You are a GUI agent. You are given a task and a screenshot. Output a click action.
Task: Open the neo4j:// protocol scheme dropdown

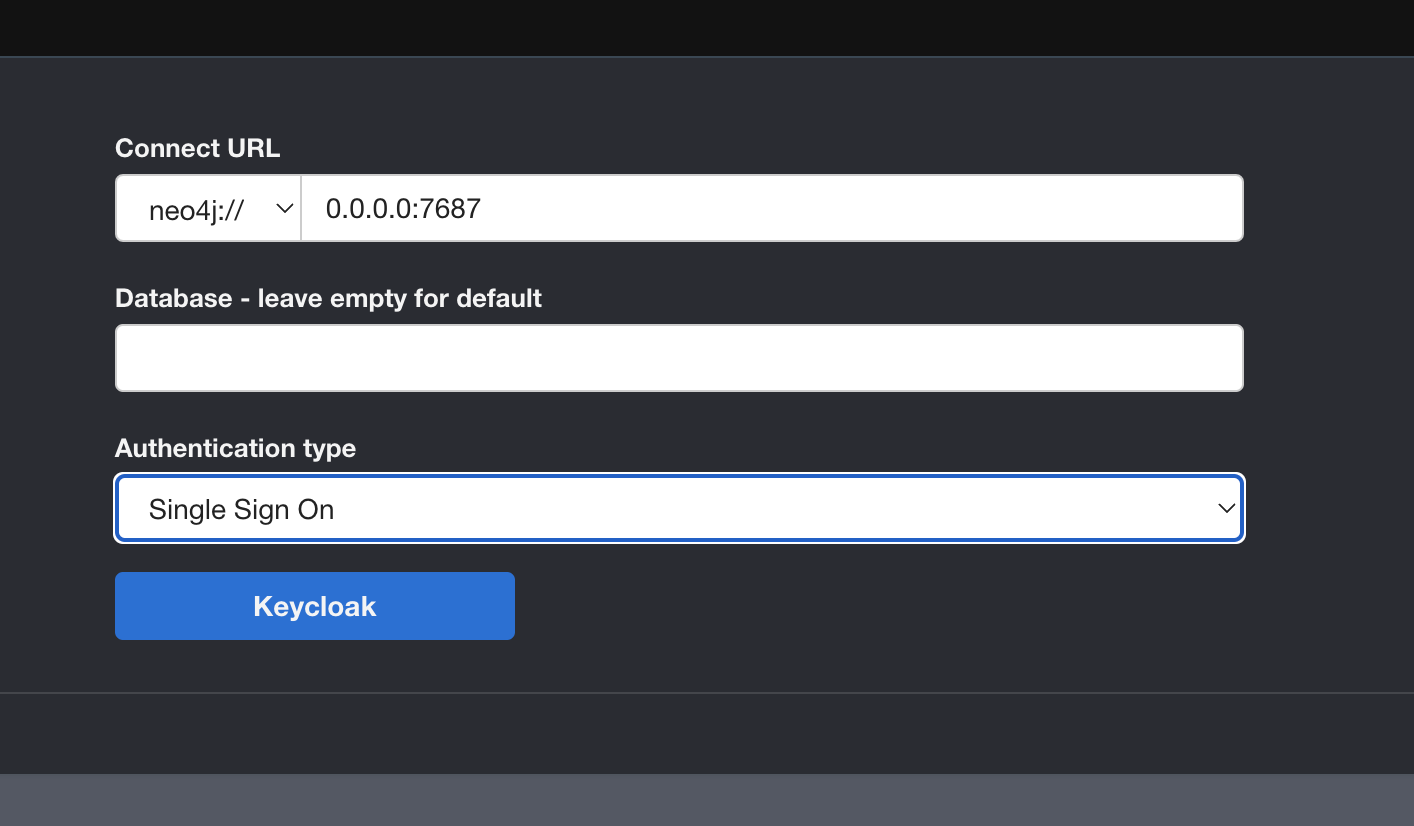coord(208,208)
